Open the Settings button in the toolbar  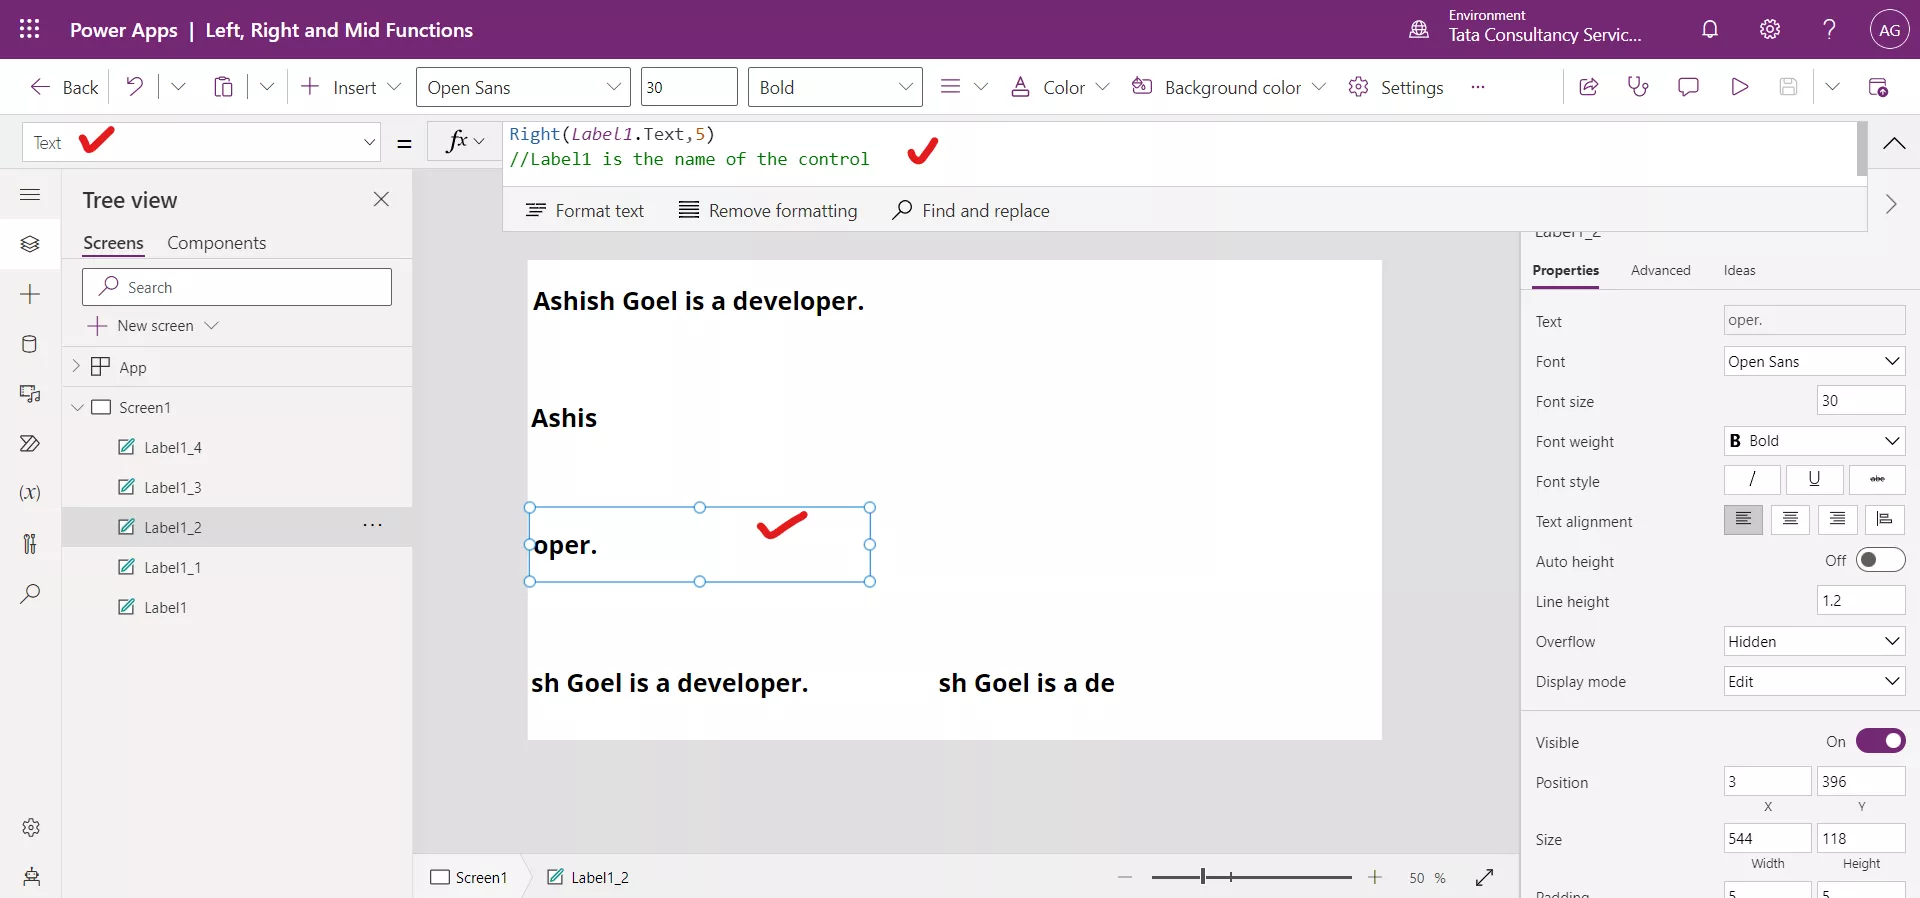coord(1395,87)
